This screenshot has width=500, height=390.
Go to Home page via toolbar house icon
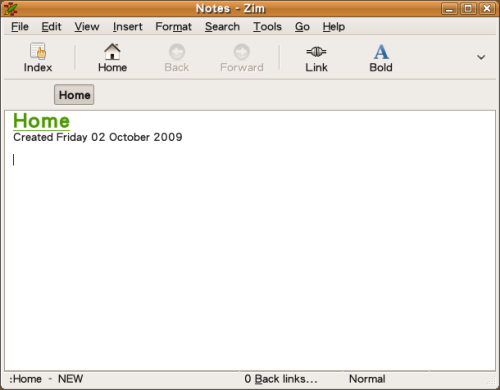coord(112,52)
